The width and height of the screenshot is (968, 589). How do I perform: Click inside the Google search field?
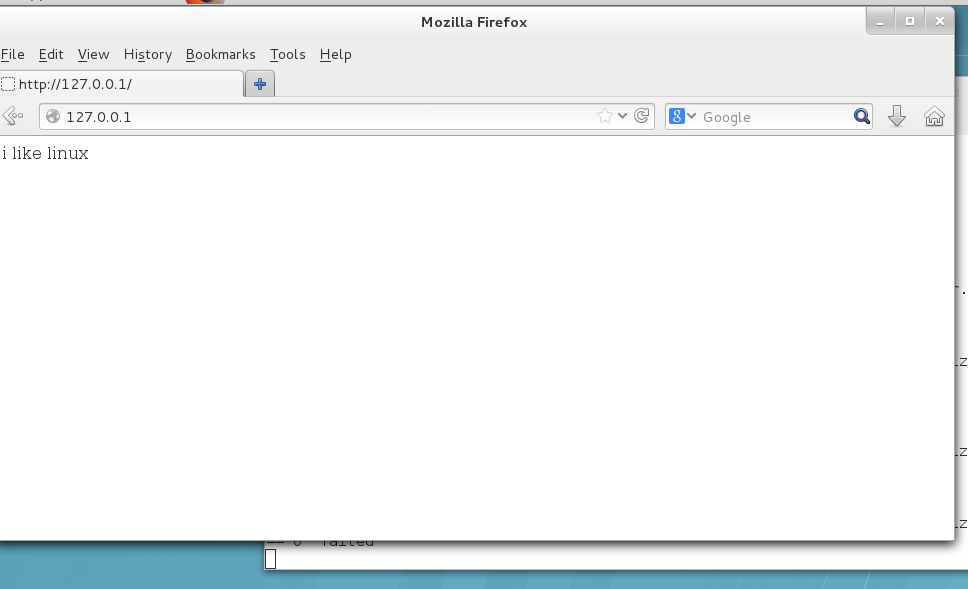[x=770, y=117]
